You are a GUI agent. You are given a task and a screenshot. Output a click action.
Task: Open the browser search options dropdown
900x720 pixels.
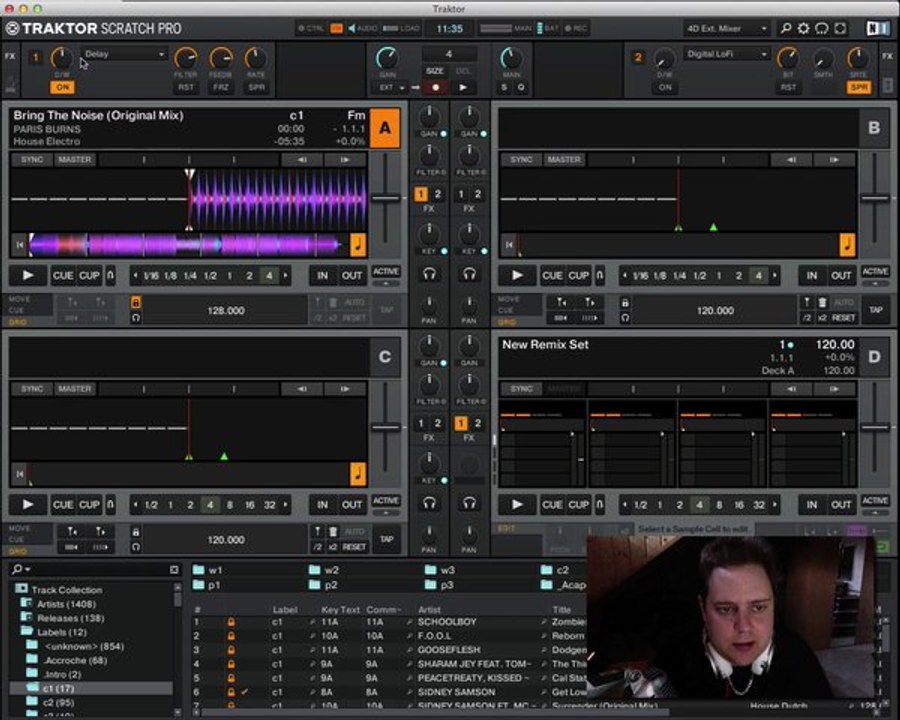[x=21, y=569]
